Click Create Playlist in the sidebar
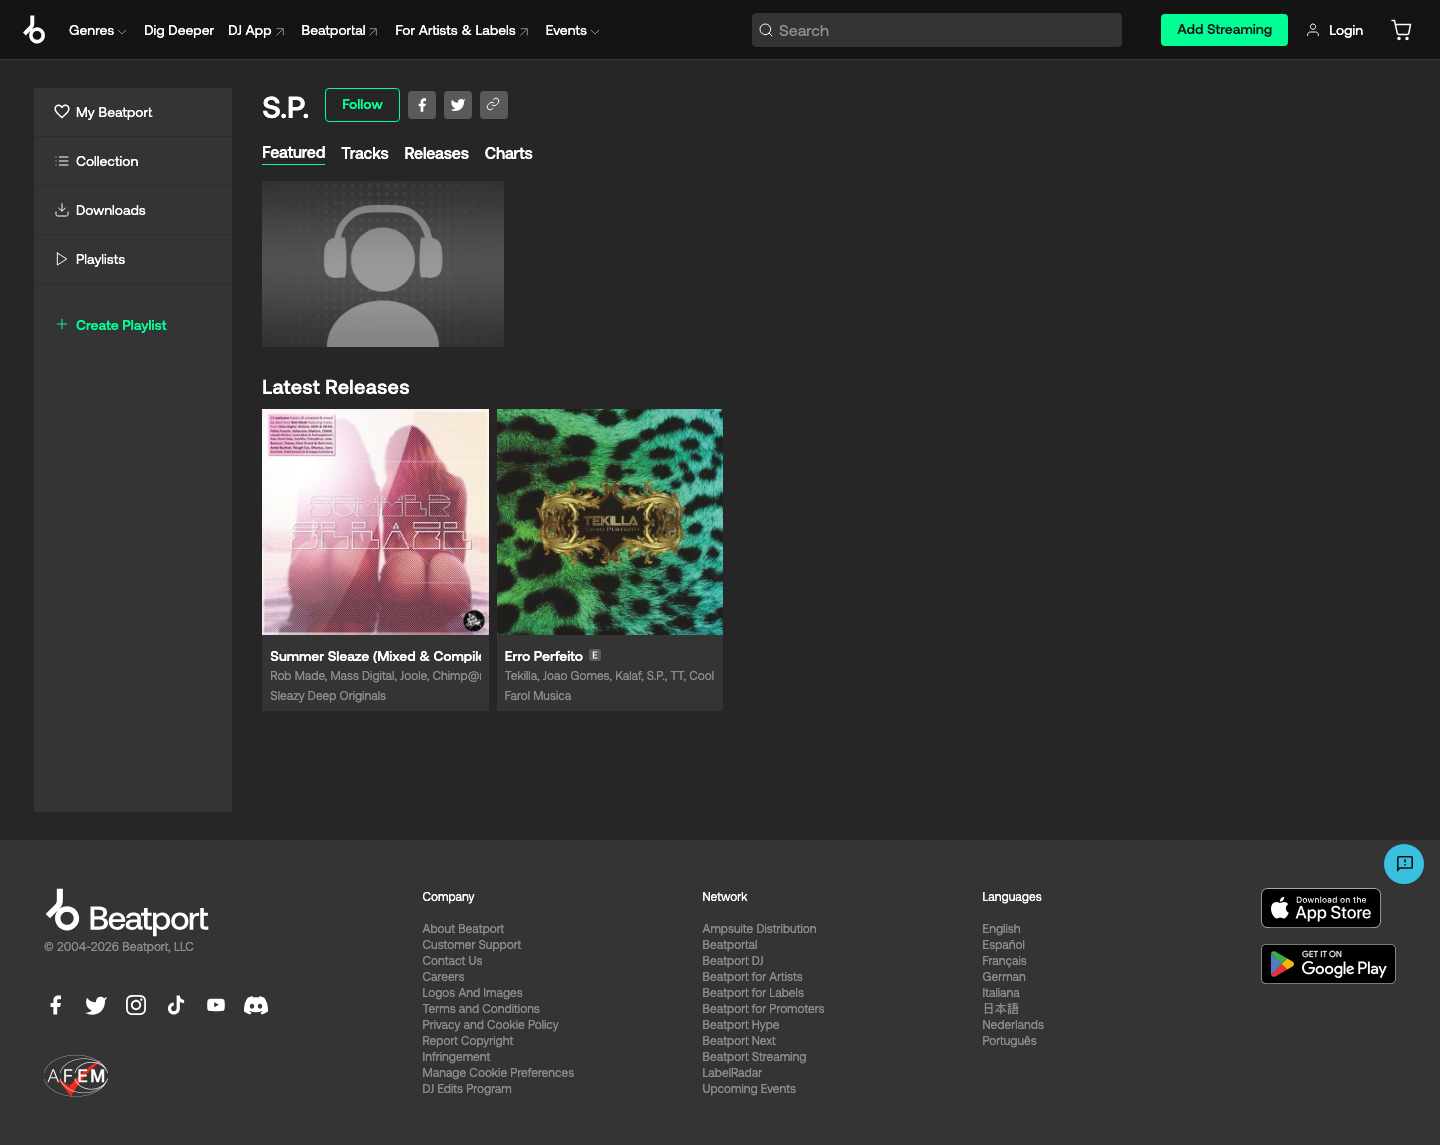 coord(111,325)
